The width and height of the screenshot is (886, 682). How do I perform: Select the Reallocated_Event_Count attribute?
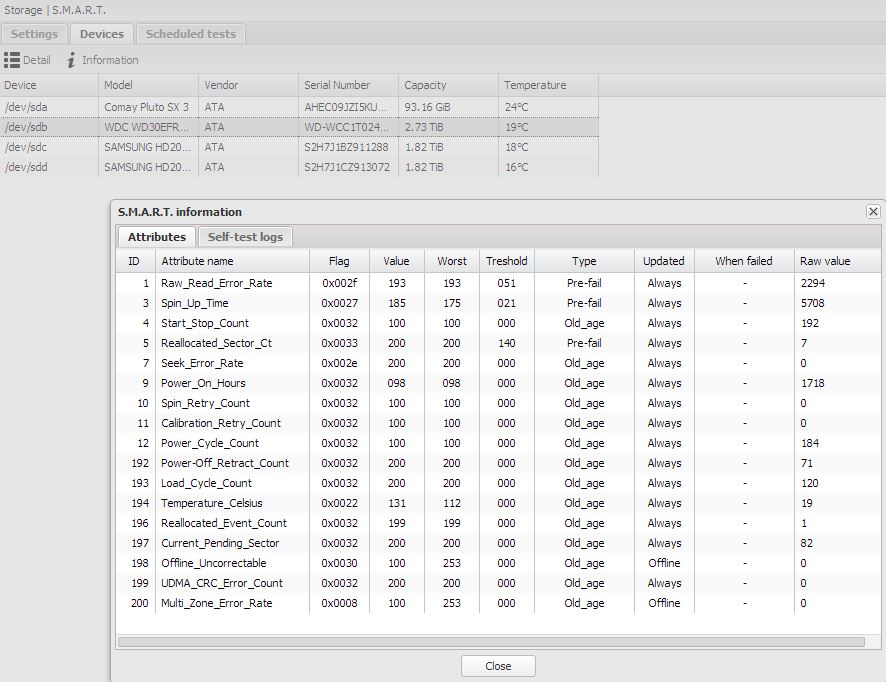(x=498, y=523)
